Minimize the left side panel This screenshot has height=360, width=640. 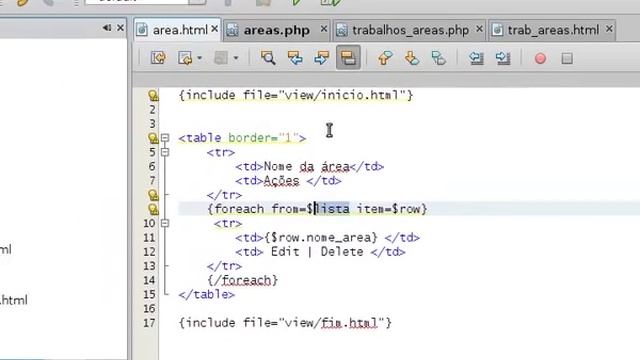point(107,28)
